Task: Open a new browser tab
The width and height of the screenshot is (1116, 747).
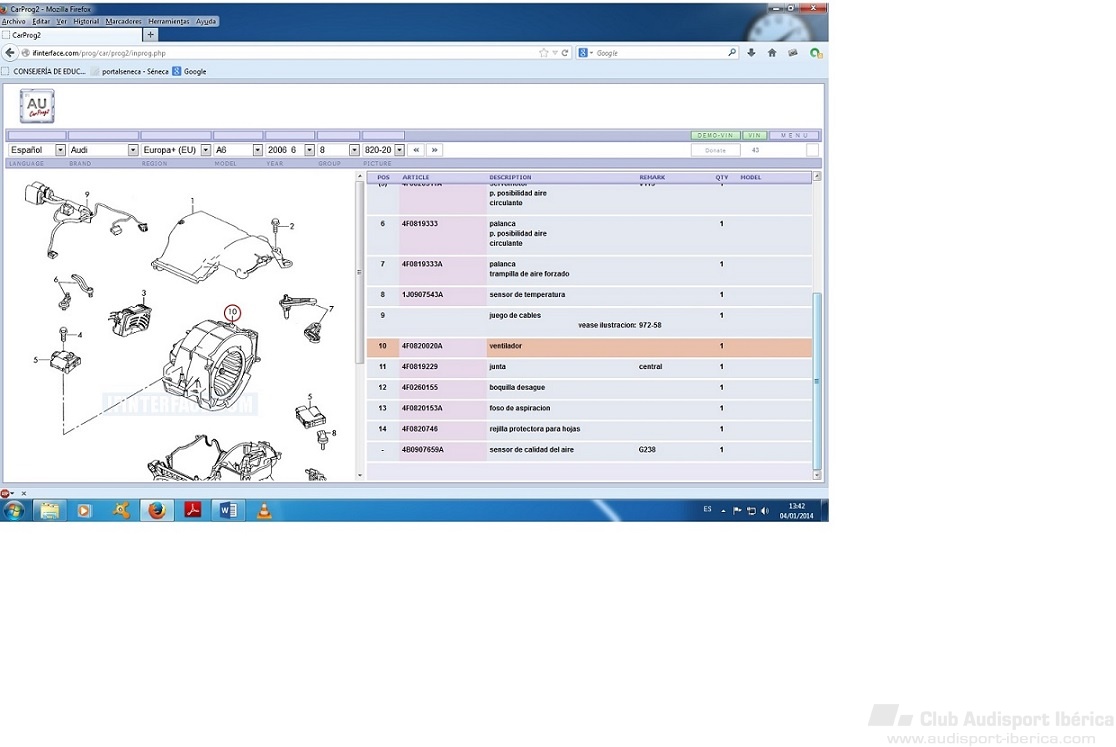Action: click(x=150, y=34)
